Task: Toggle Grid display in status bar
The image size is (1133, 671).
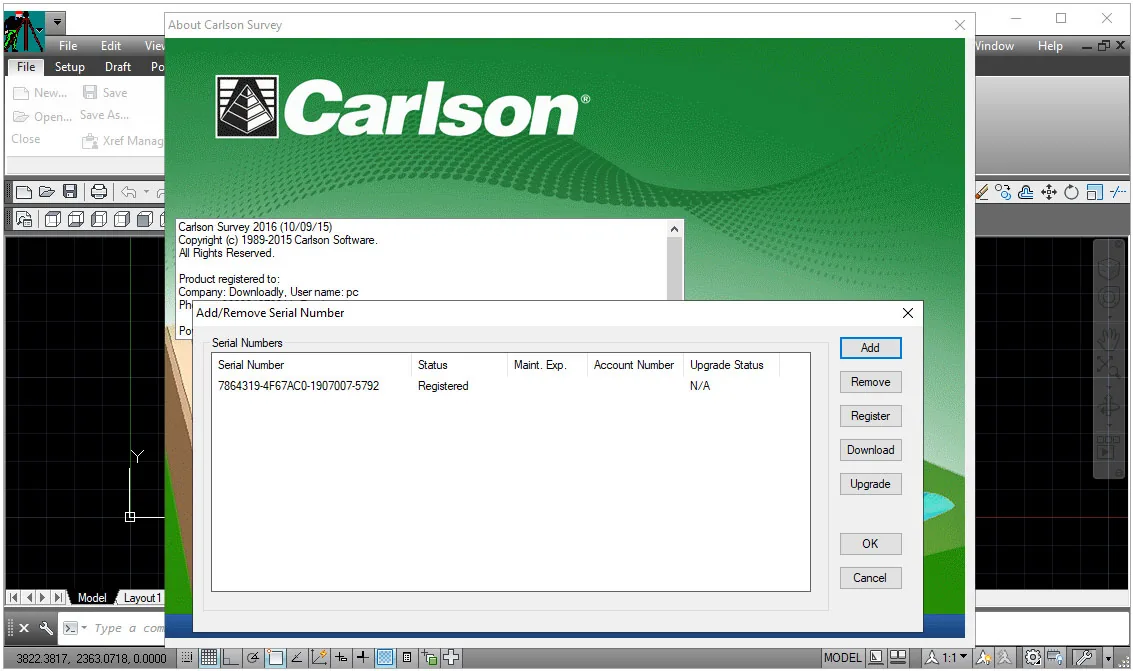Action: click(x=209, y=657)
